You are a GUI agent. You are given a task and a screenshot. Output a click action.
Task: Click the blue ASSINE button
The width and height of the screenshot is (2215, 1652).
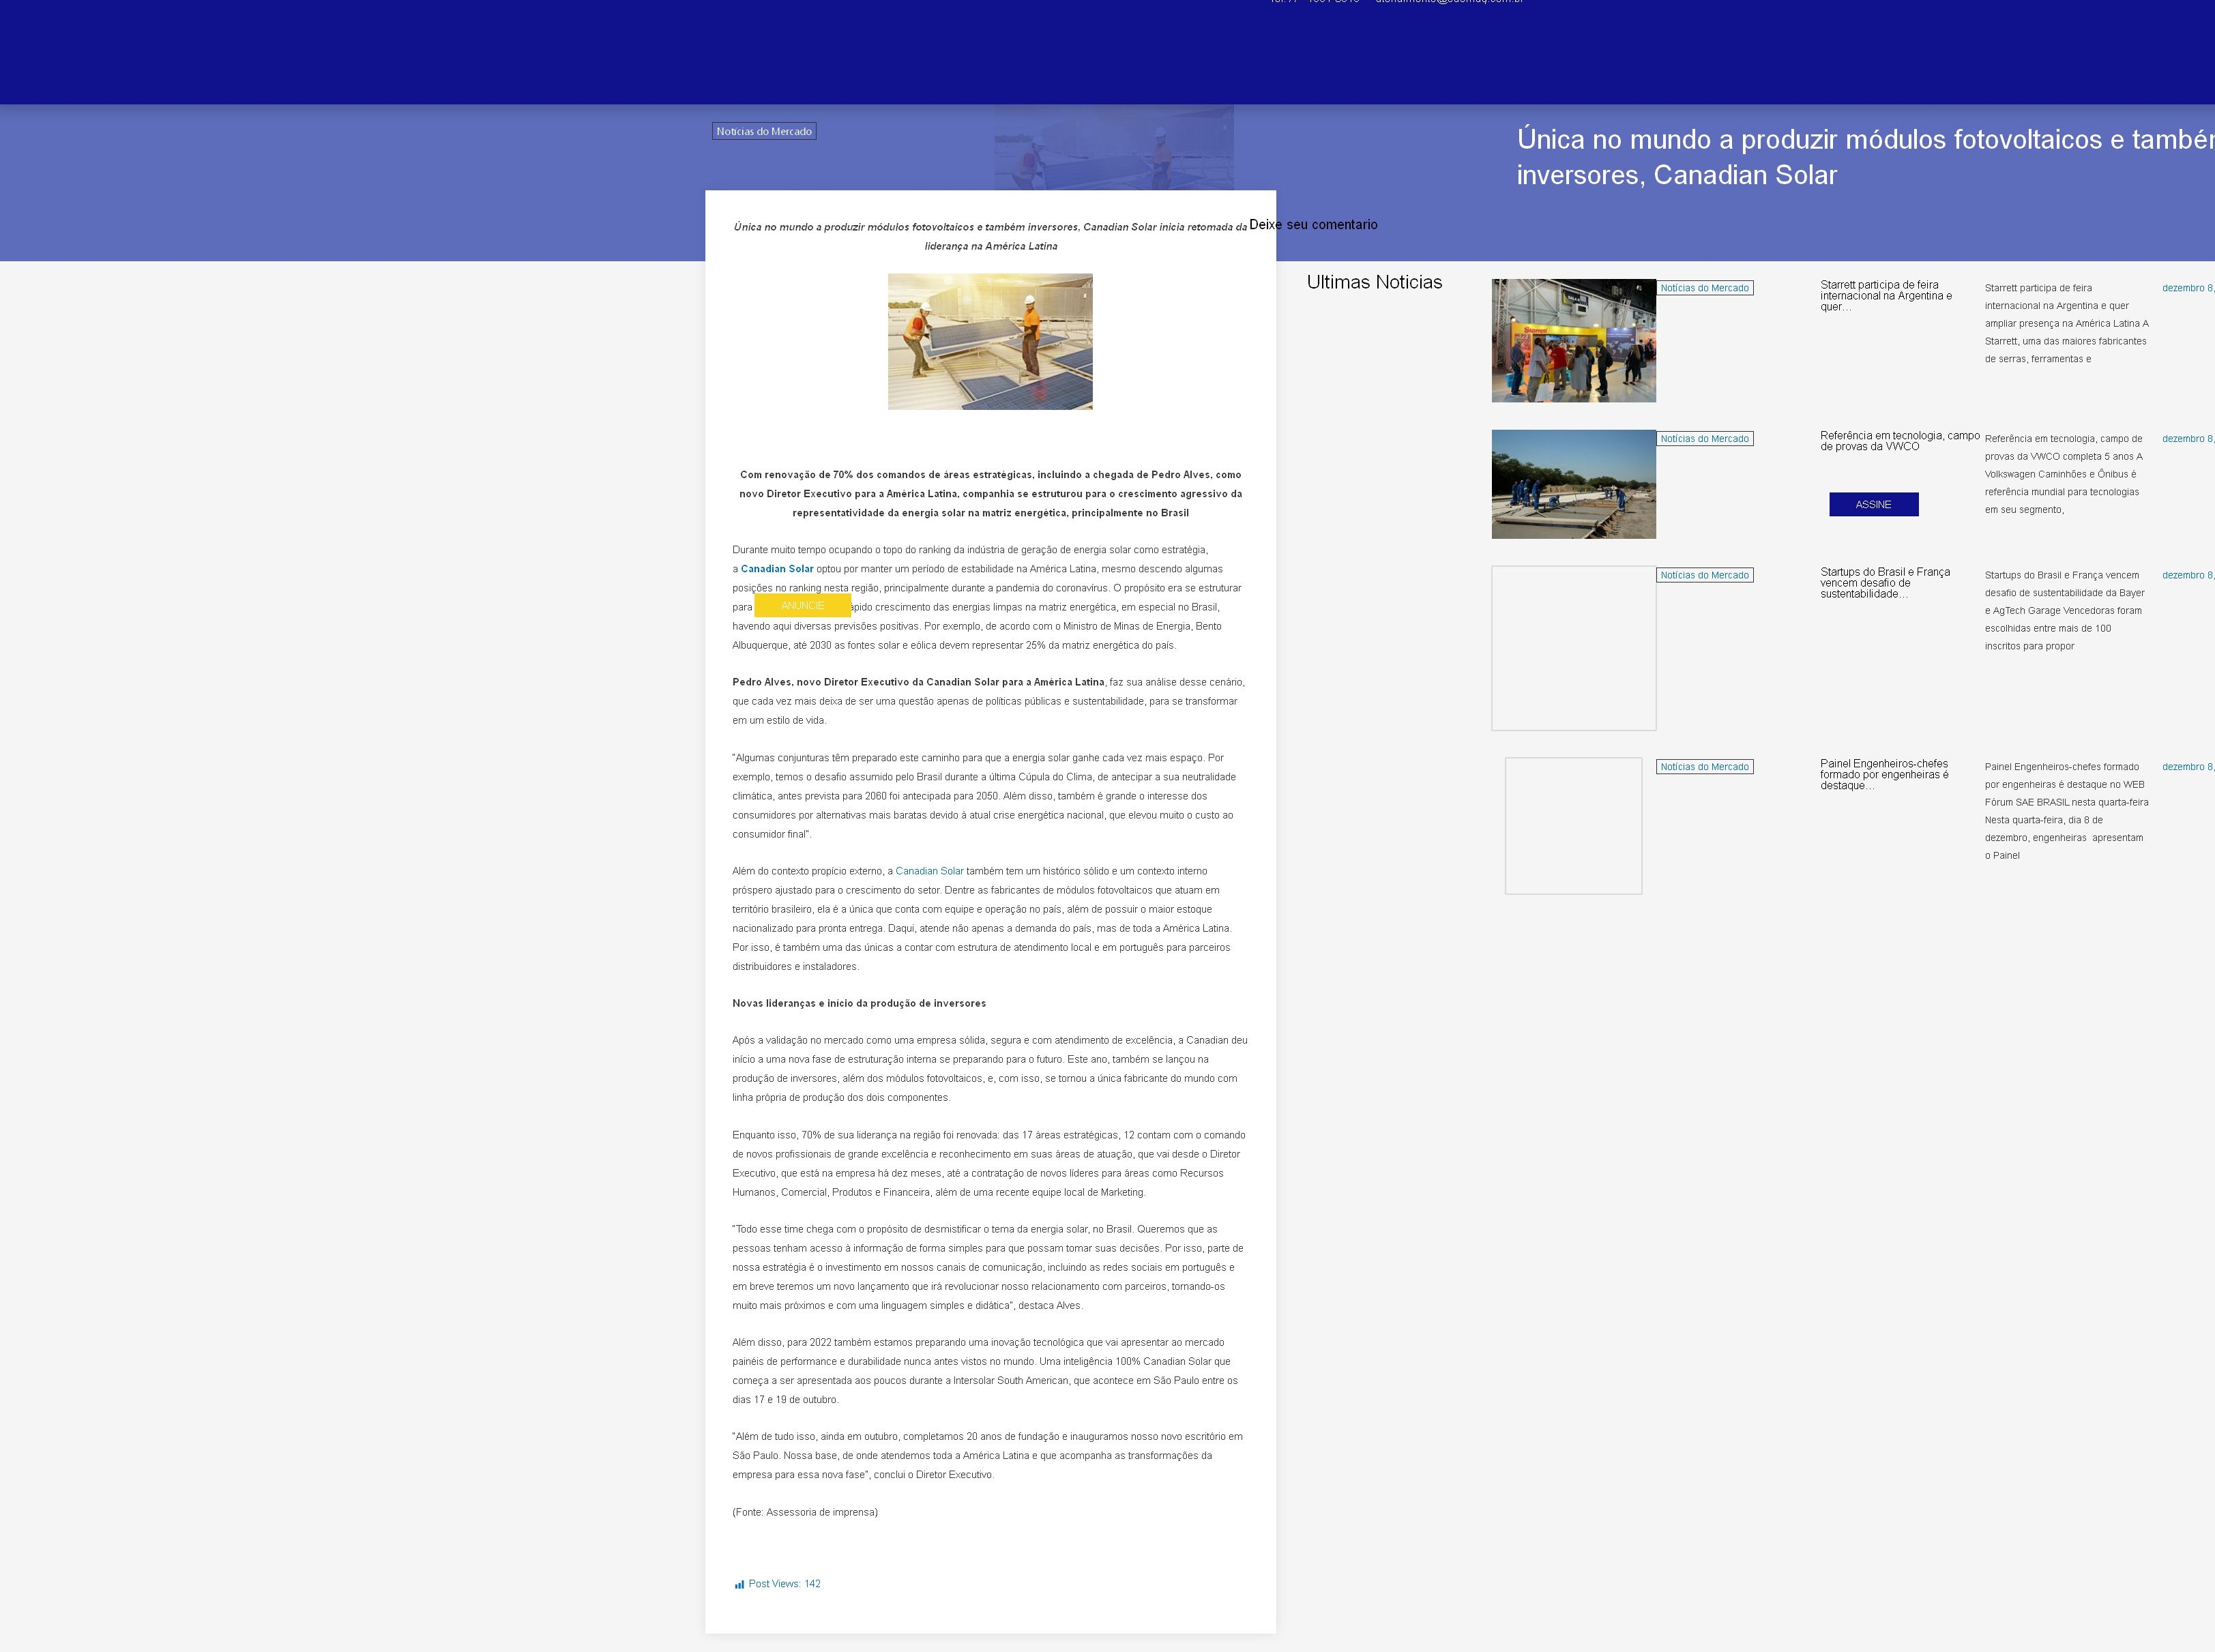tap(1873, 504)
